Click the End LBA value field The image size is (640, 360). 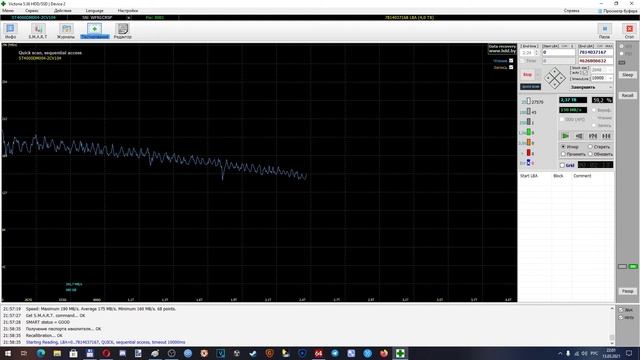pyautogui.click(x=596, y=53)
